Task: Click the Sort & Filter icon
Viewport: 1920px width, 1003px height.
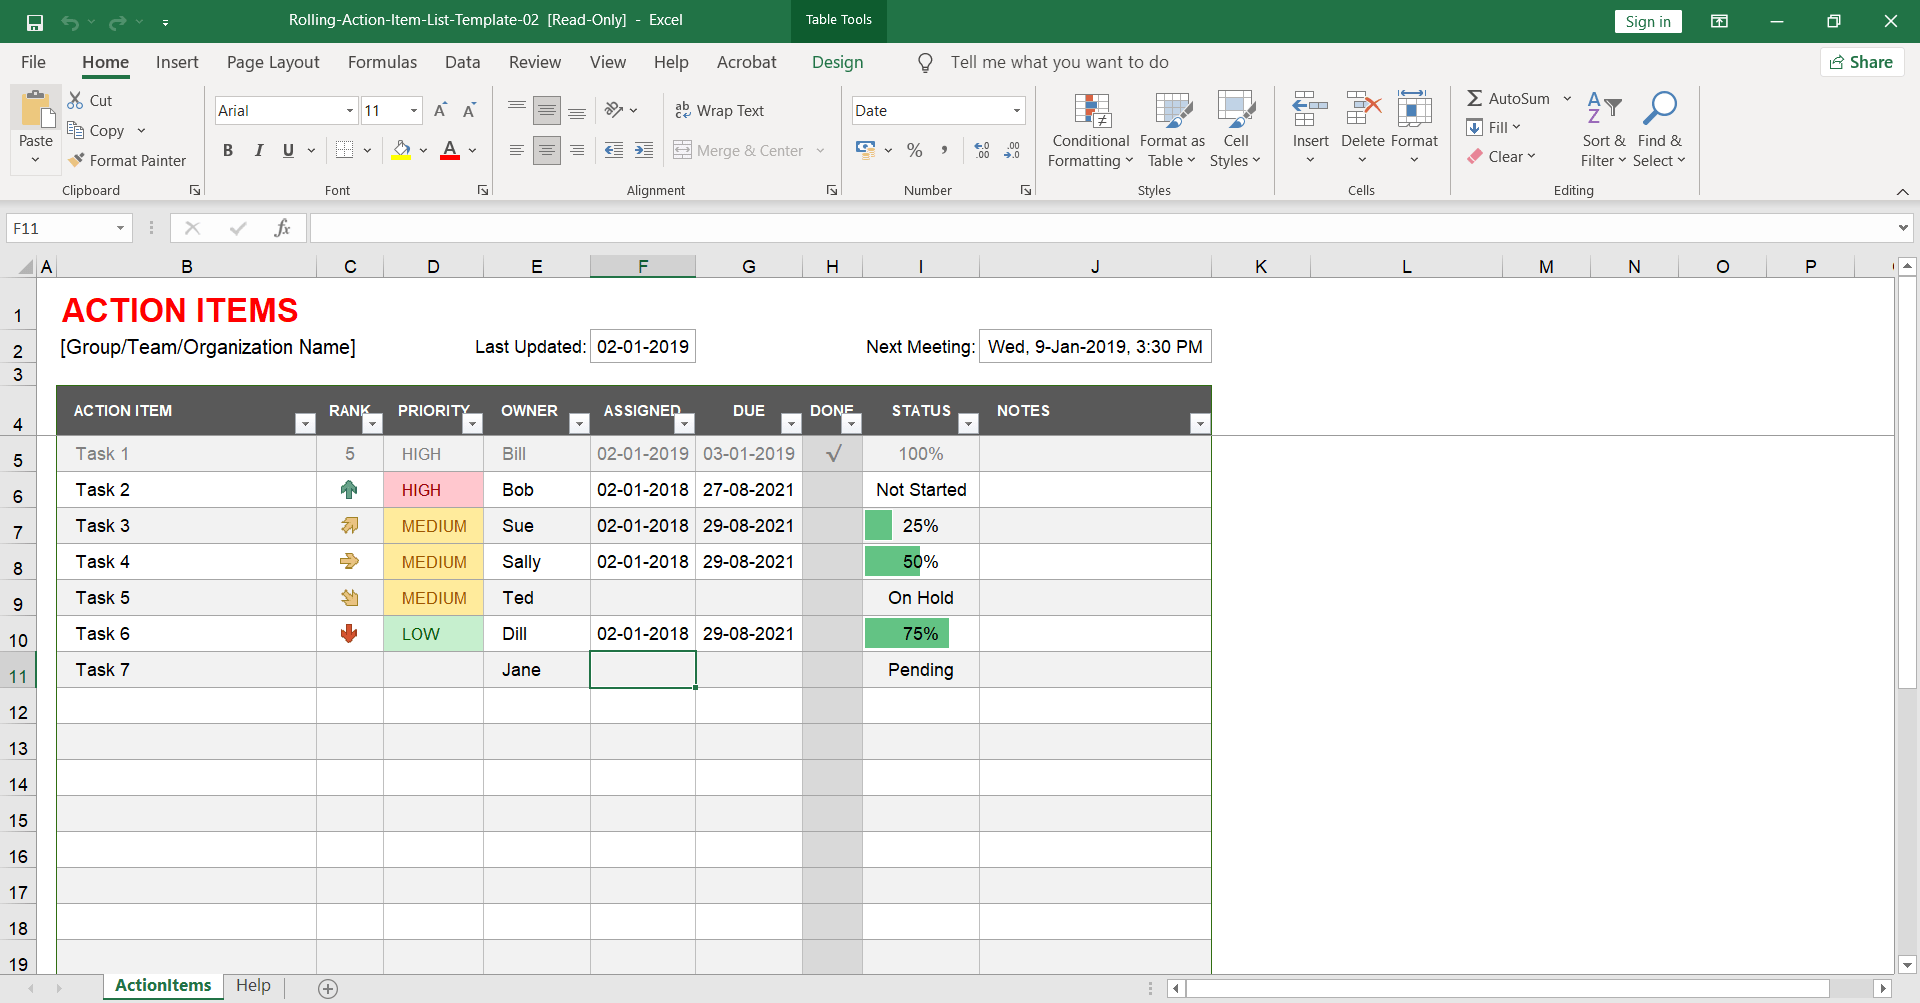Action: pos(1603,108)
